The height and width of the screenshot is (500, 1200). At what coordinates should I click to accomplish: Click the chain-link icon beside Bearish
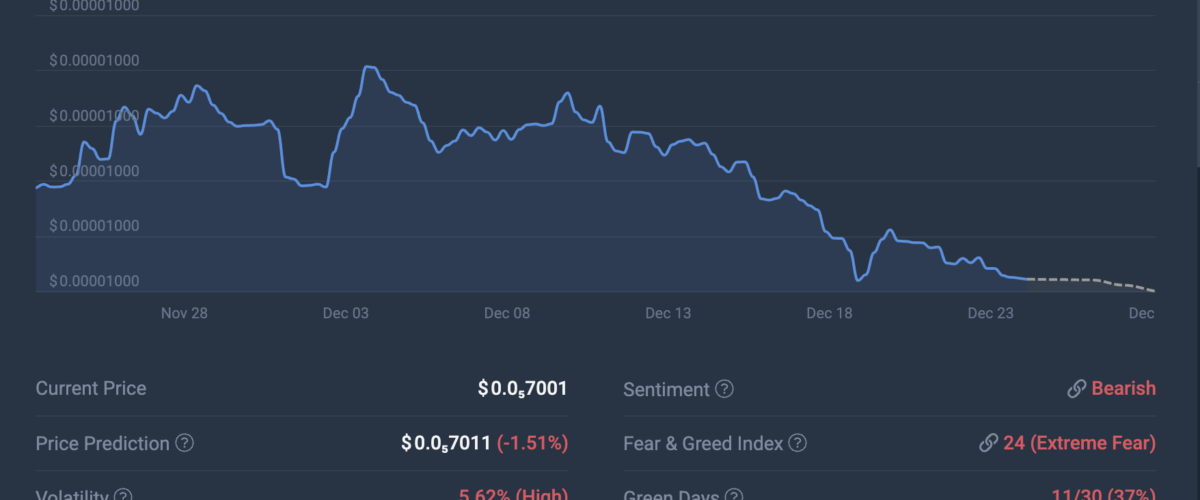click(x=1076, y=389)
